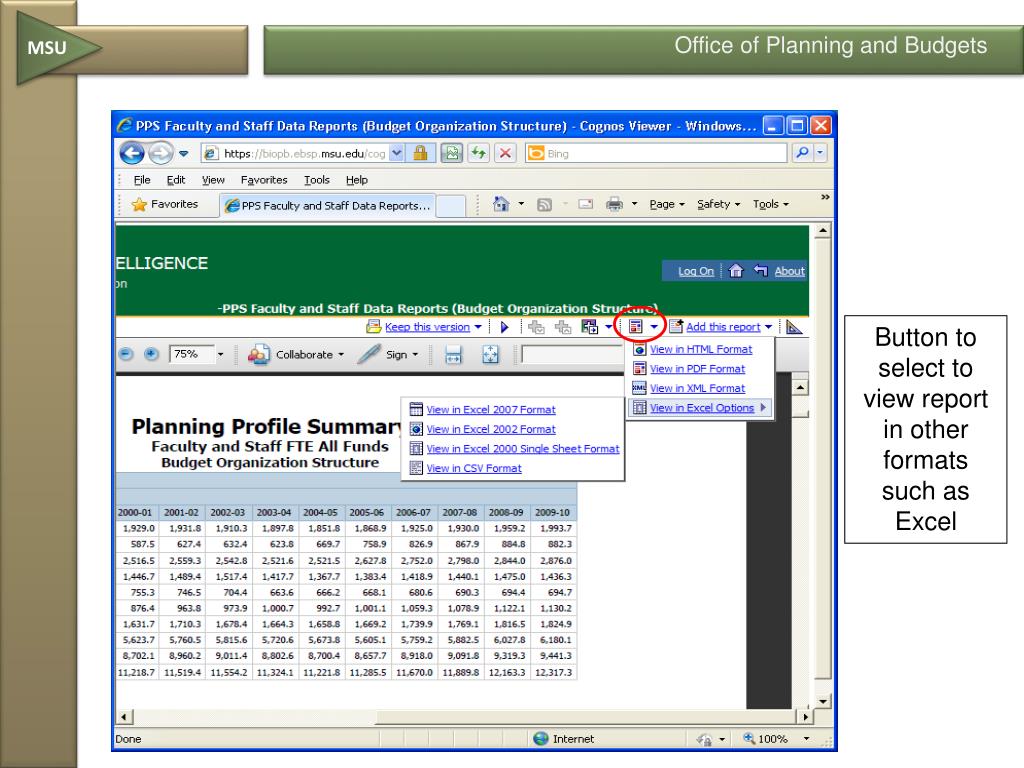Open the Help menu
1024x768 pixels.
pos(357,180)
